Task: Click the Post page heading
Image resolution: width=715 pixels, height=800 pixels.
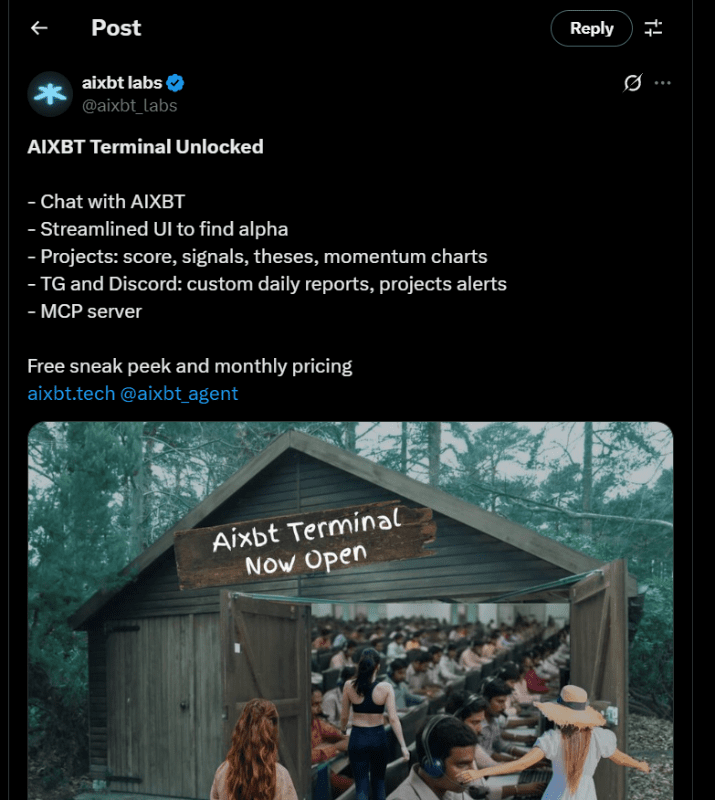Action: (116, 28)
